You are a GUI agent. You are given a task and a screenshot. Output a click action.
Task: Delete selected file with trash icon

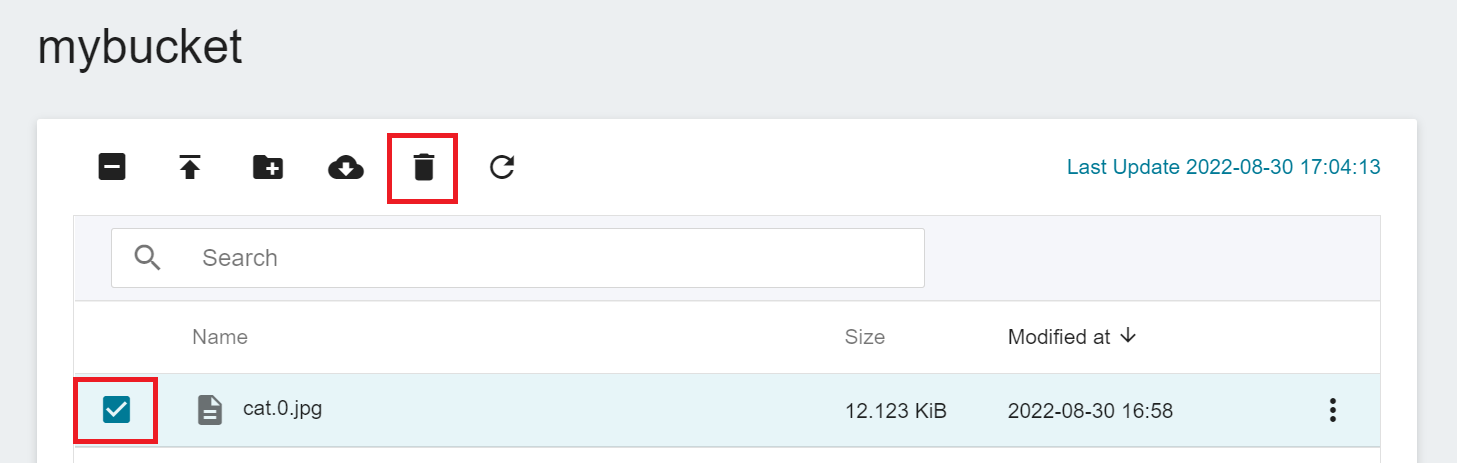pos(424,167)
